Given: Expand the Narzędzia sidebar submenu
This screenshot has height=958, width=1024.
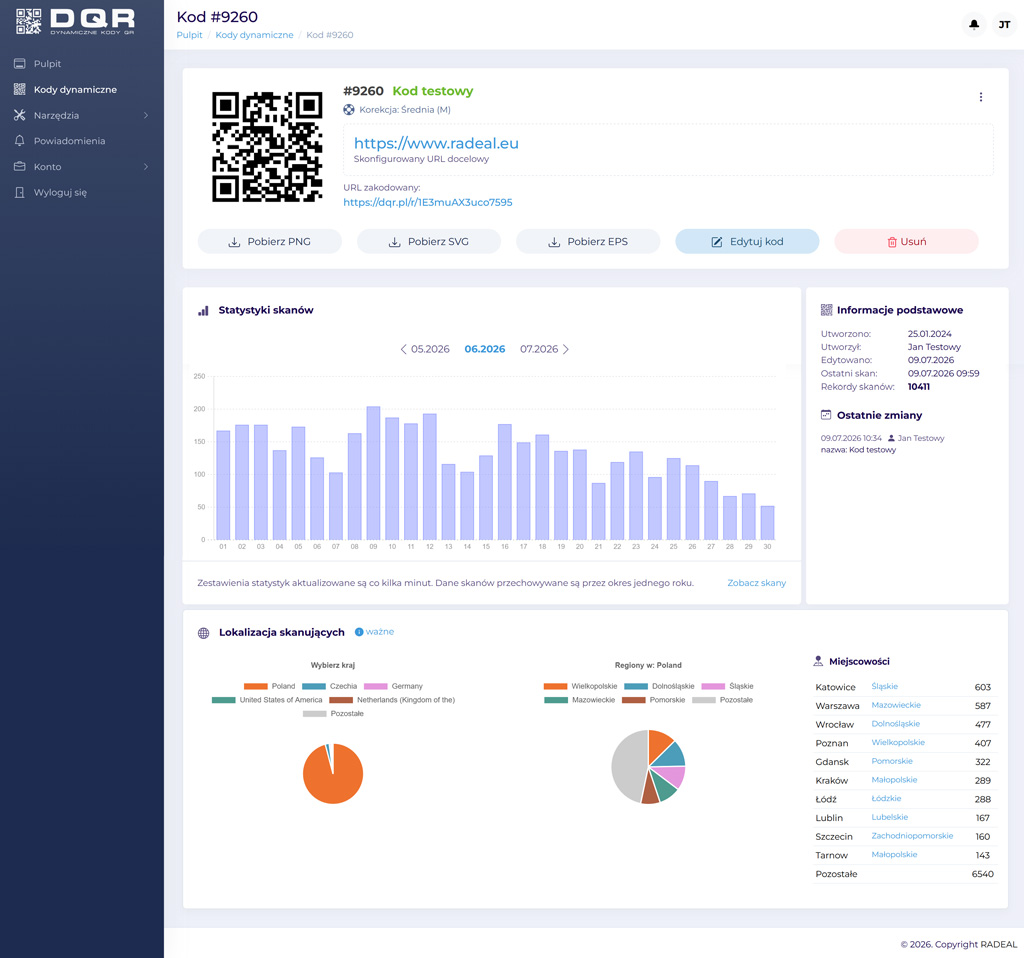Looking at the screenshot, I should click(x=82, y=116).
